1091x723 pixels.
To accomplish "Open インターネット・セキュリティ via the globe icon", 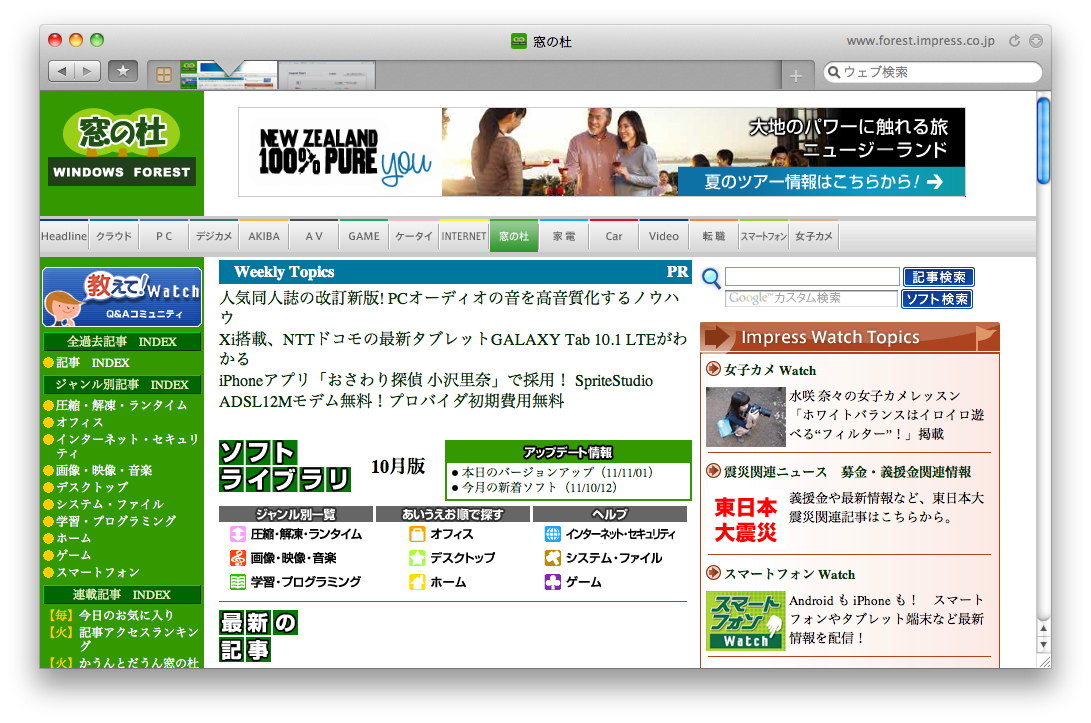I will (x=551, y=535).
